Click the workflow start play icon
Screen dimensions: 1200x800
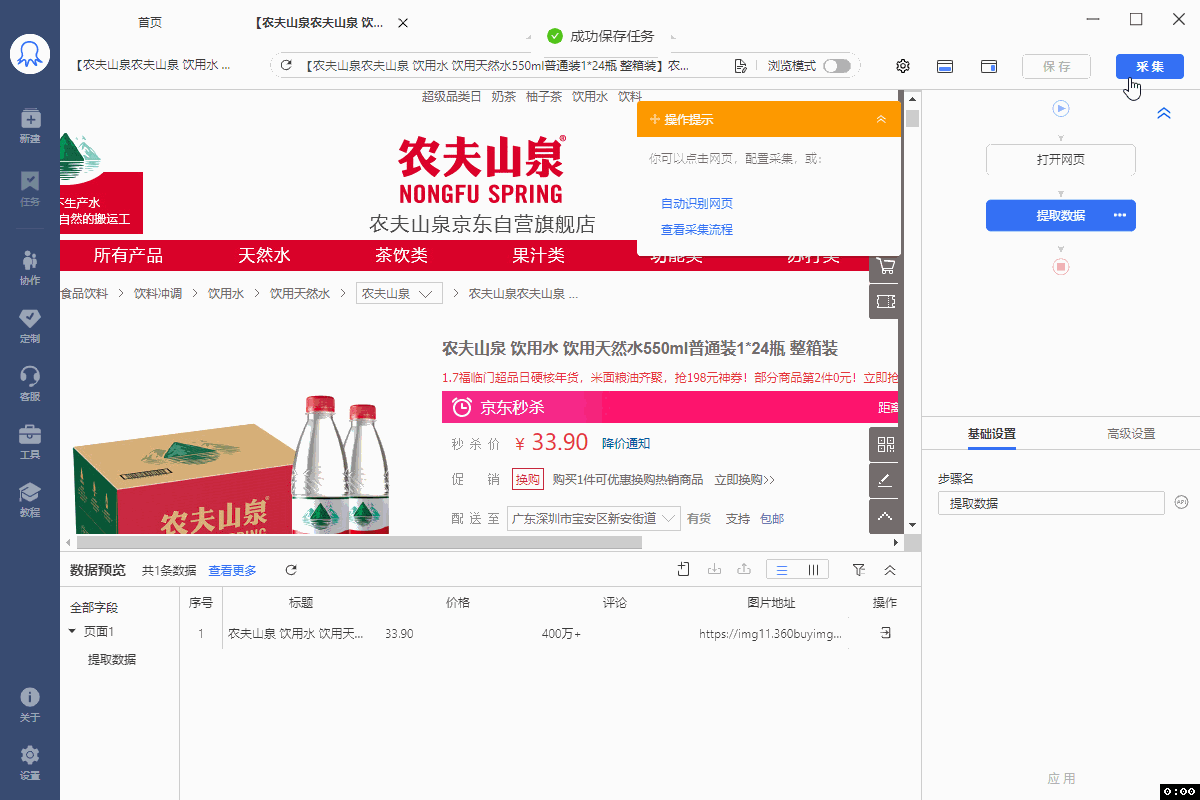1061,108
